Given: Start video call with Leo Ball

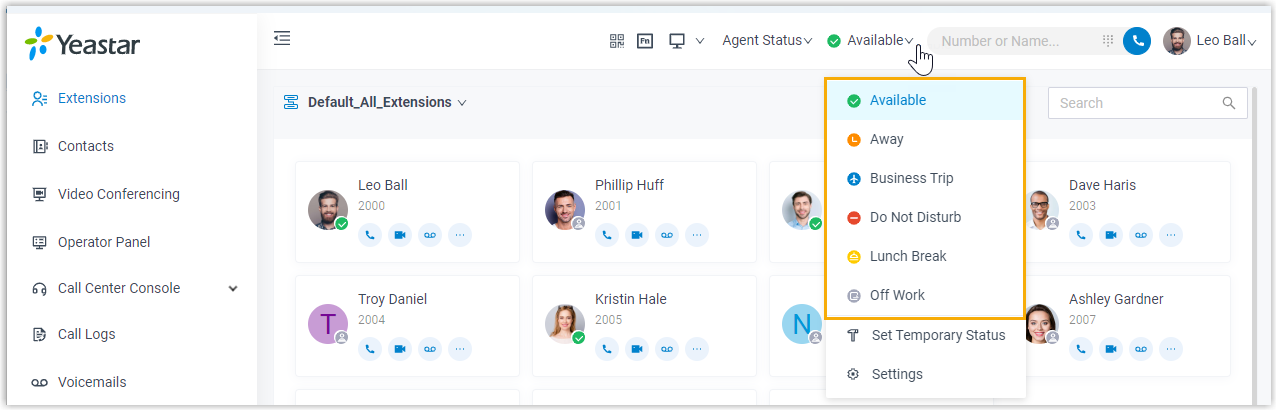Looking at the screenshot, I should pyautogui.click(x=400, y=235).
